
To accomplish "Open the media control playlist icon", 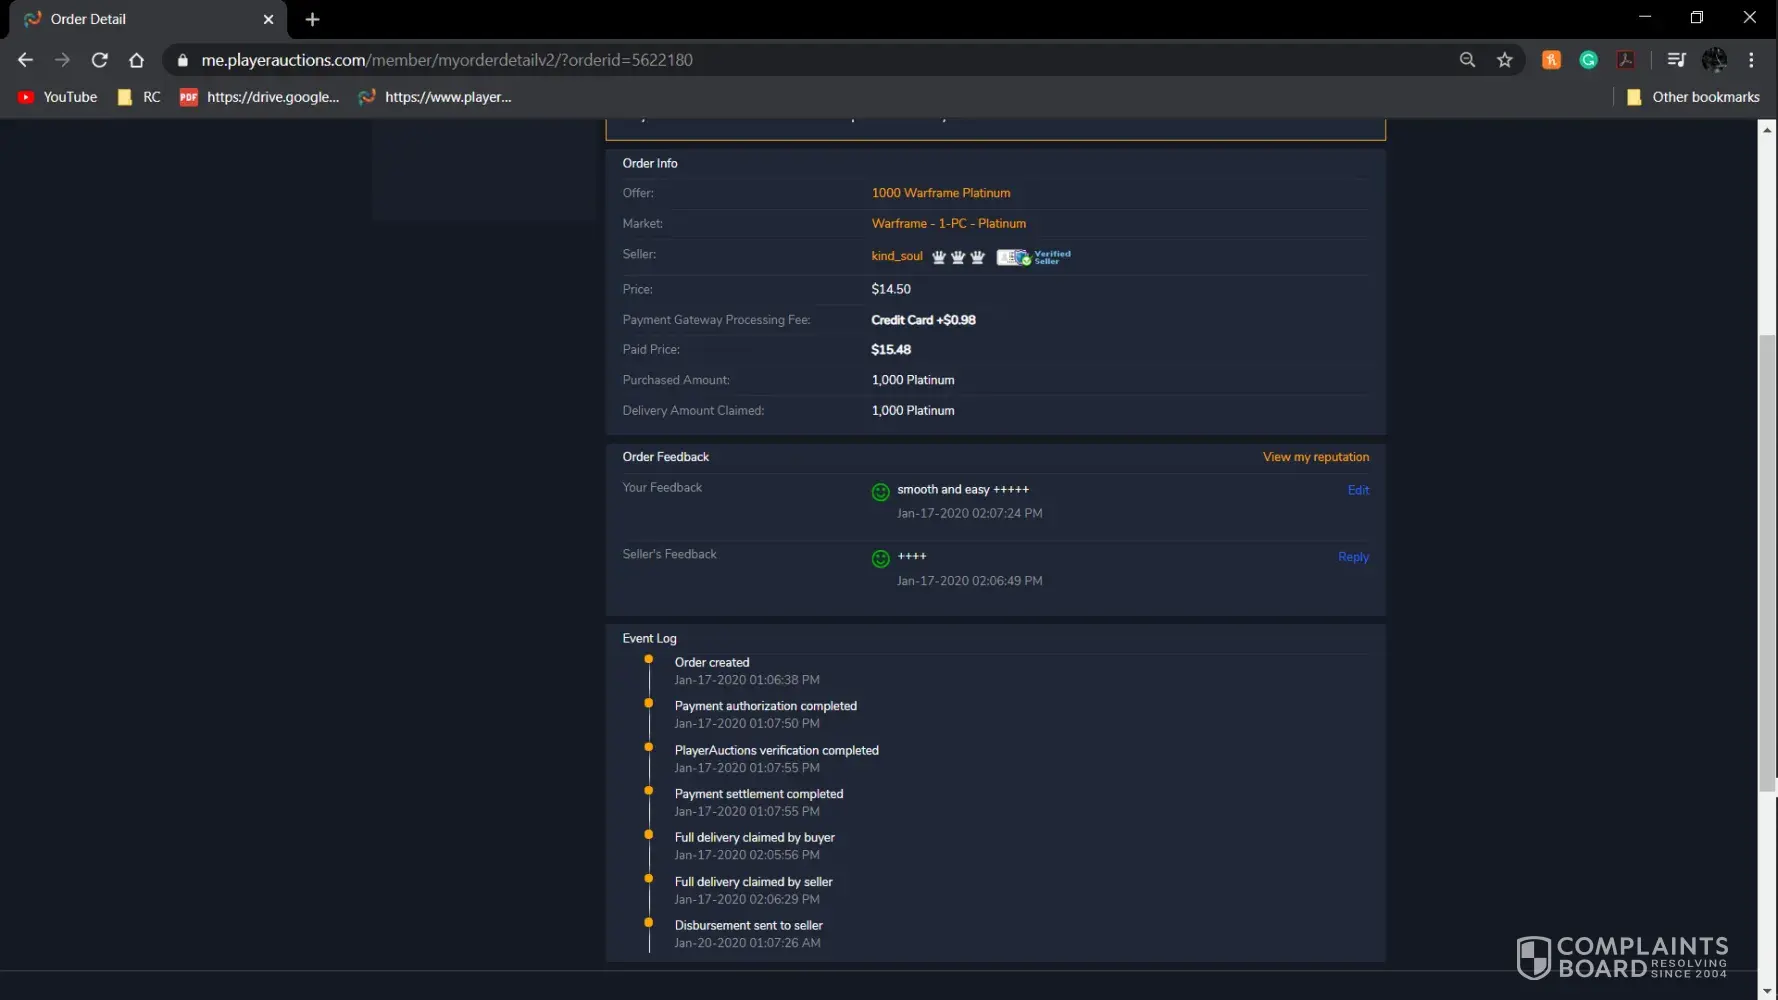I will pos(1677,60).
